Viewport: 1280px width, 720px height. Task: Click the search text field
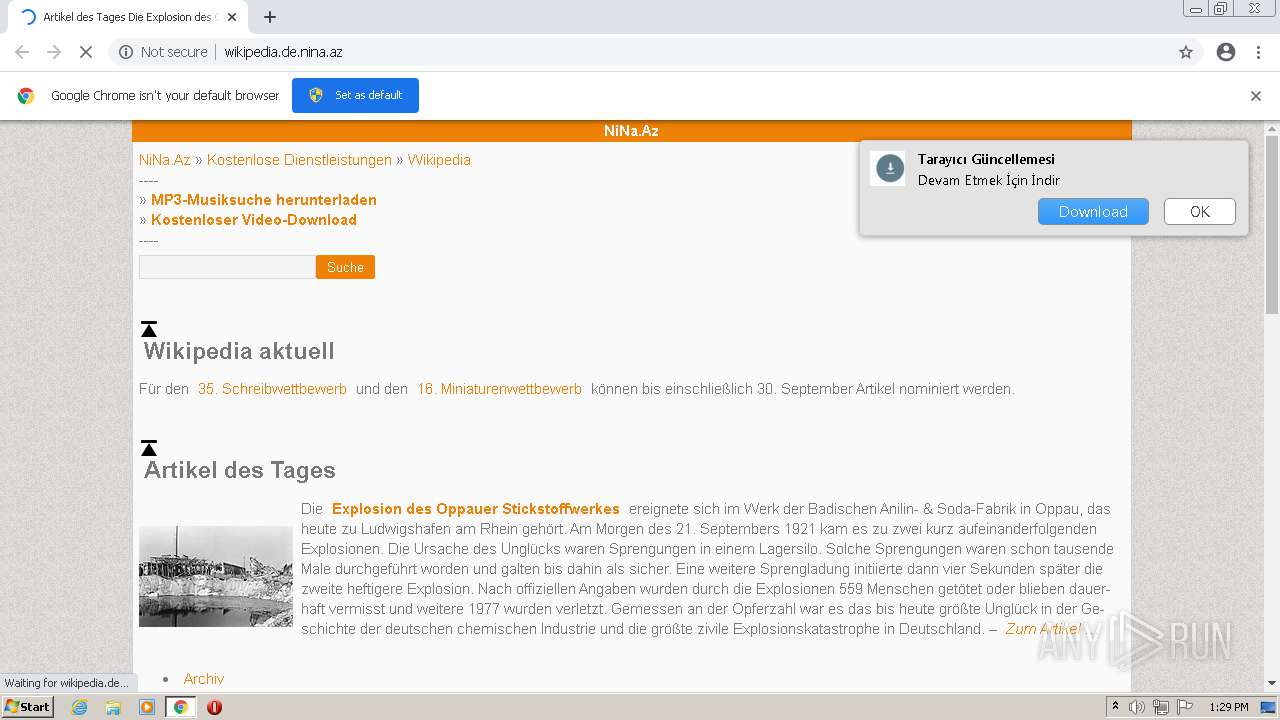click(x=227, y=267)
